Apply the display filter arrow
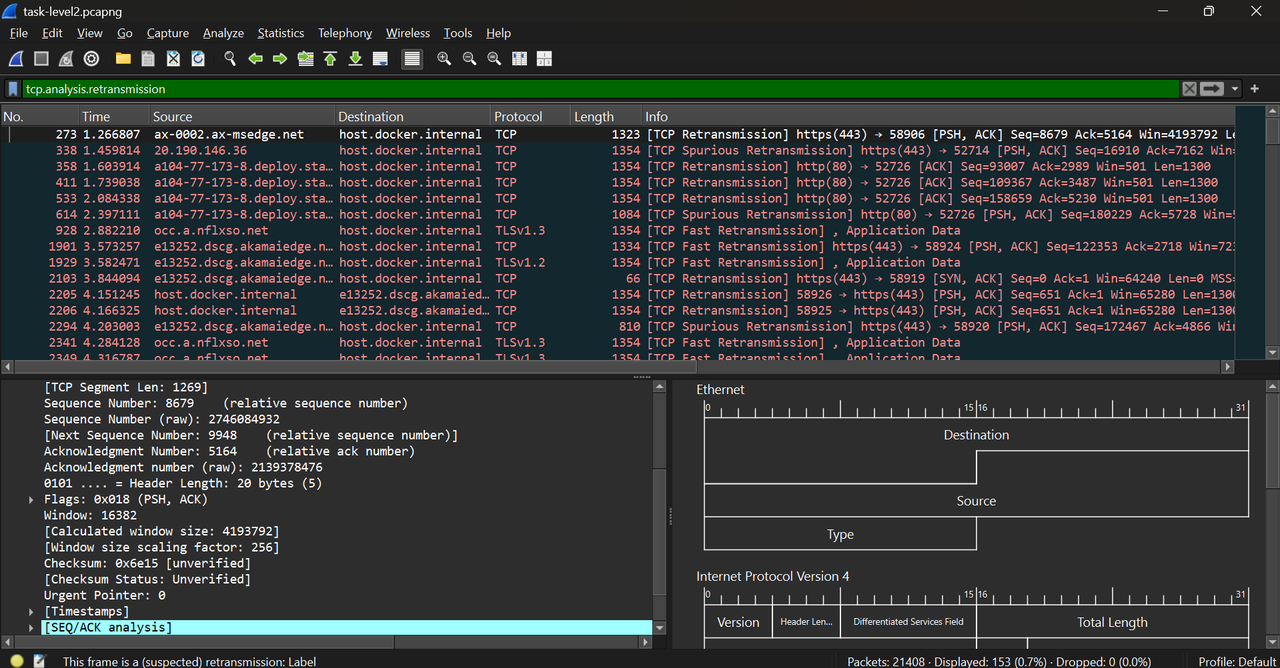Screen dimensions: 1280x668 (x=1212, y=89)
